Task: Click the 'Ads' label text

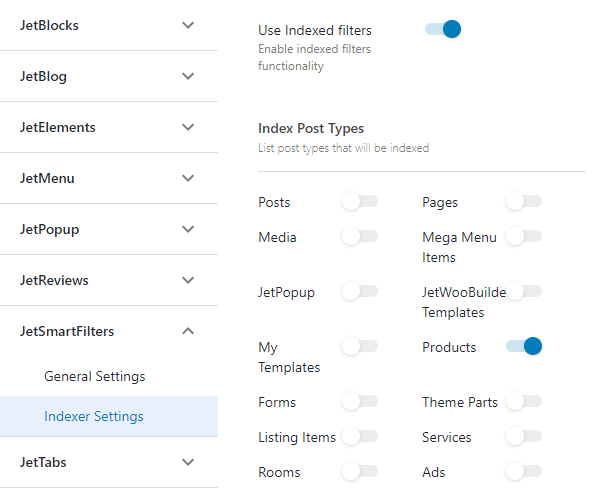Action: pos(434,472)
